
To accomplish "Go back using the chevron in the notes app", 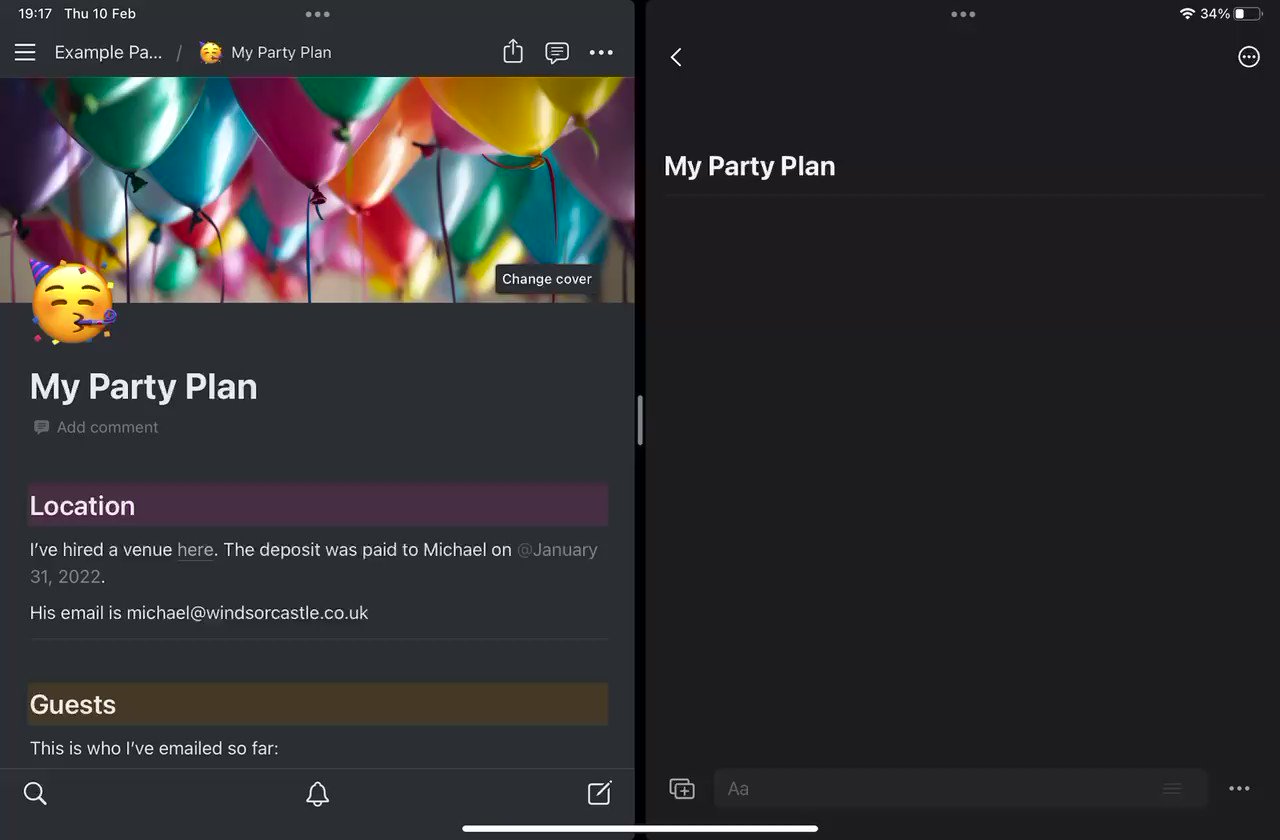I will tap(676, 57).
